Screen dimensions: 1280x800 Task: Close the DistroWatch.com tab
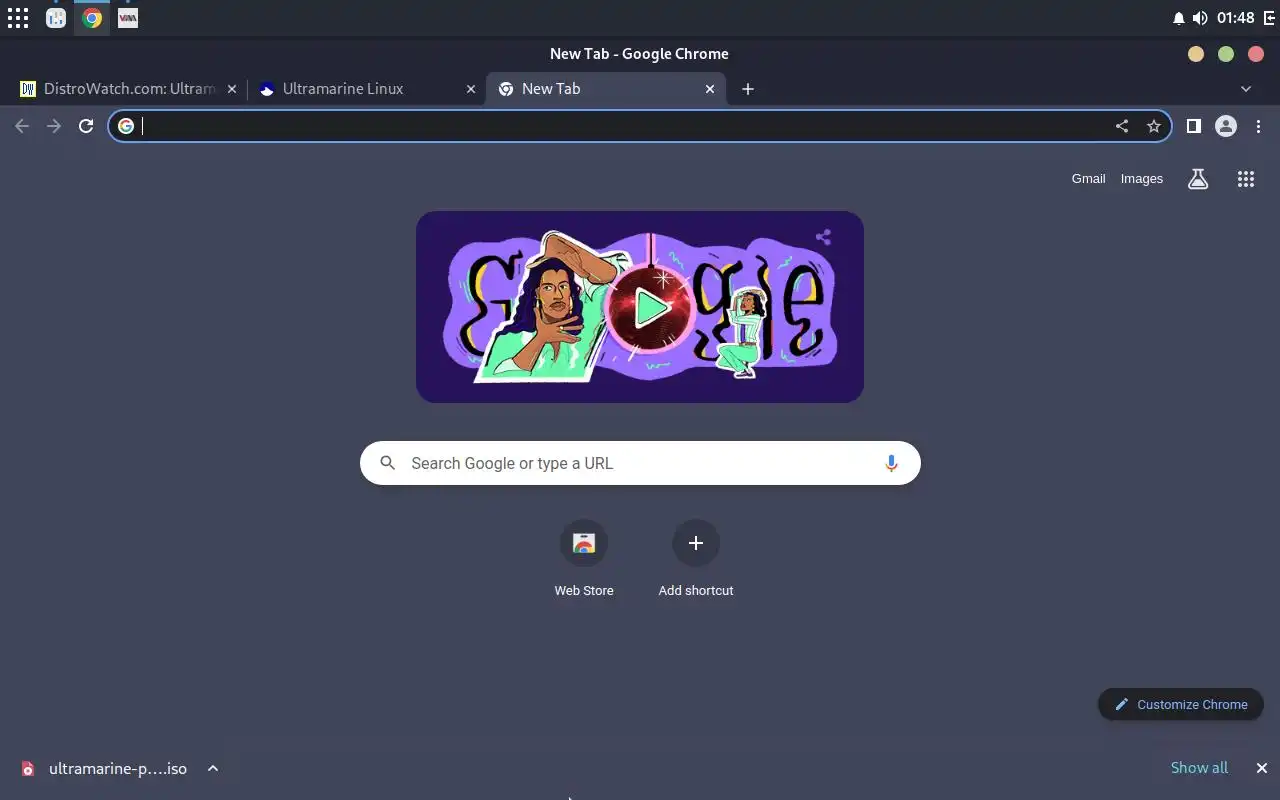click(x=232, y=89)
